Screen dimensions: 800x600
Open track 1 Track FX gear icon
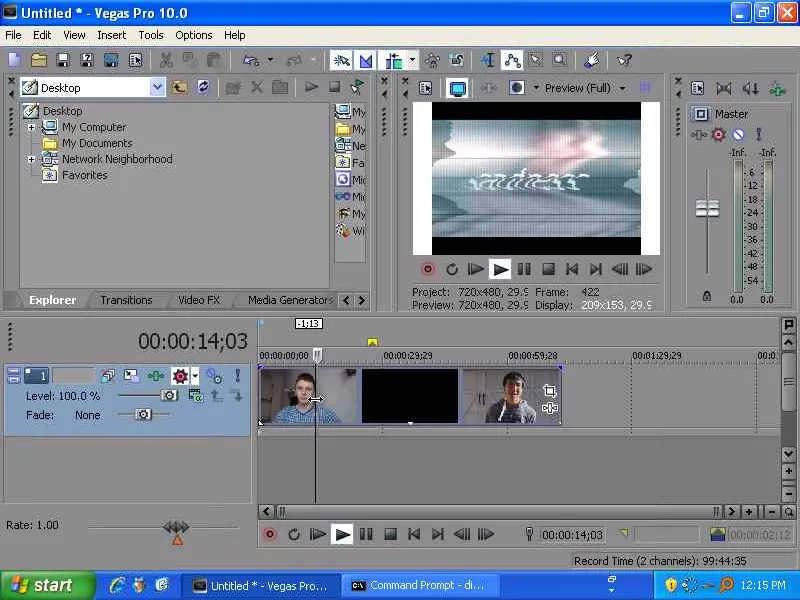180,377
